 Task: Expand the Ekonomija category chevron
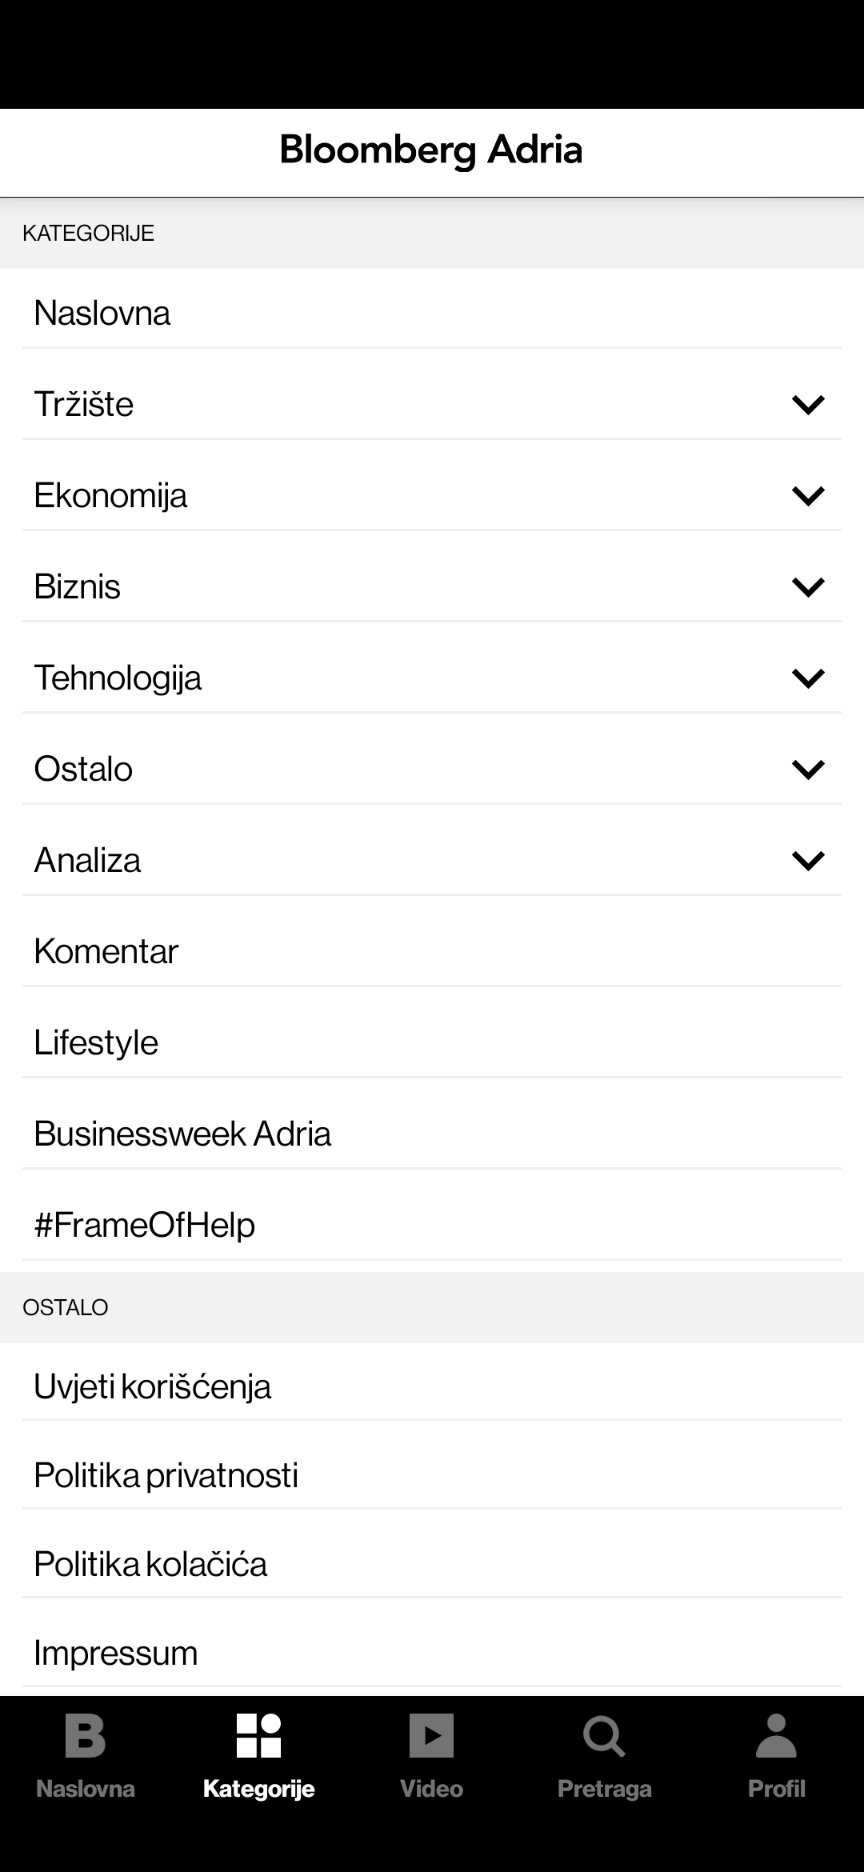(x=808, y=495)
